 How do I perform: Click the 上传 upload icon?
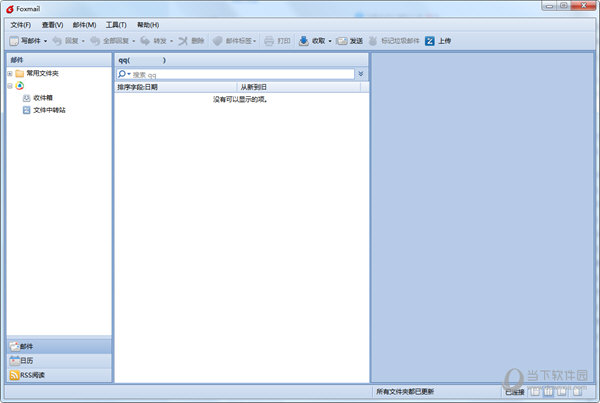pyautogui.click(x=430, y=41)
